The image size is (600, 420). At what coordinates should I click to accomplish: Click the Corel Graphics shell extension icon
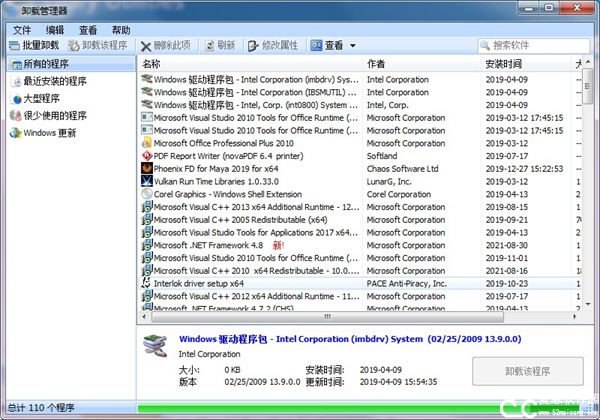coord(147,194)
